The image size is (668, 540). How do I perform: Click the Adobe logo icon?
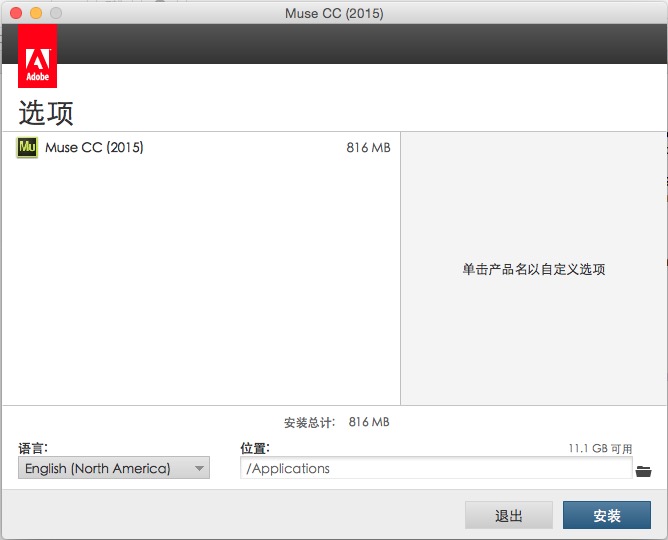pos(37,56)
